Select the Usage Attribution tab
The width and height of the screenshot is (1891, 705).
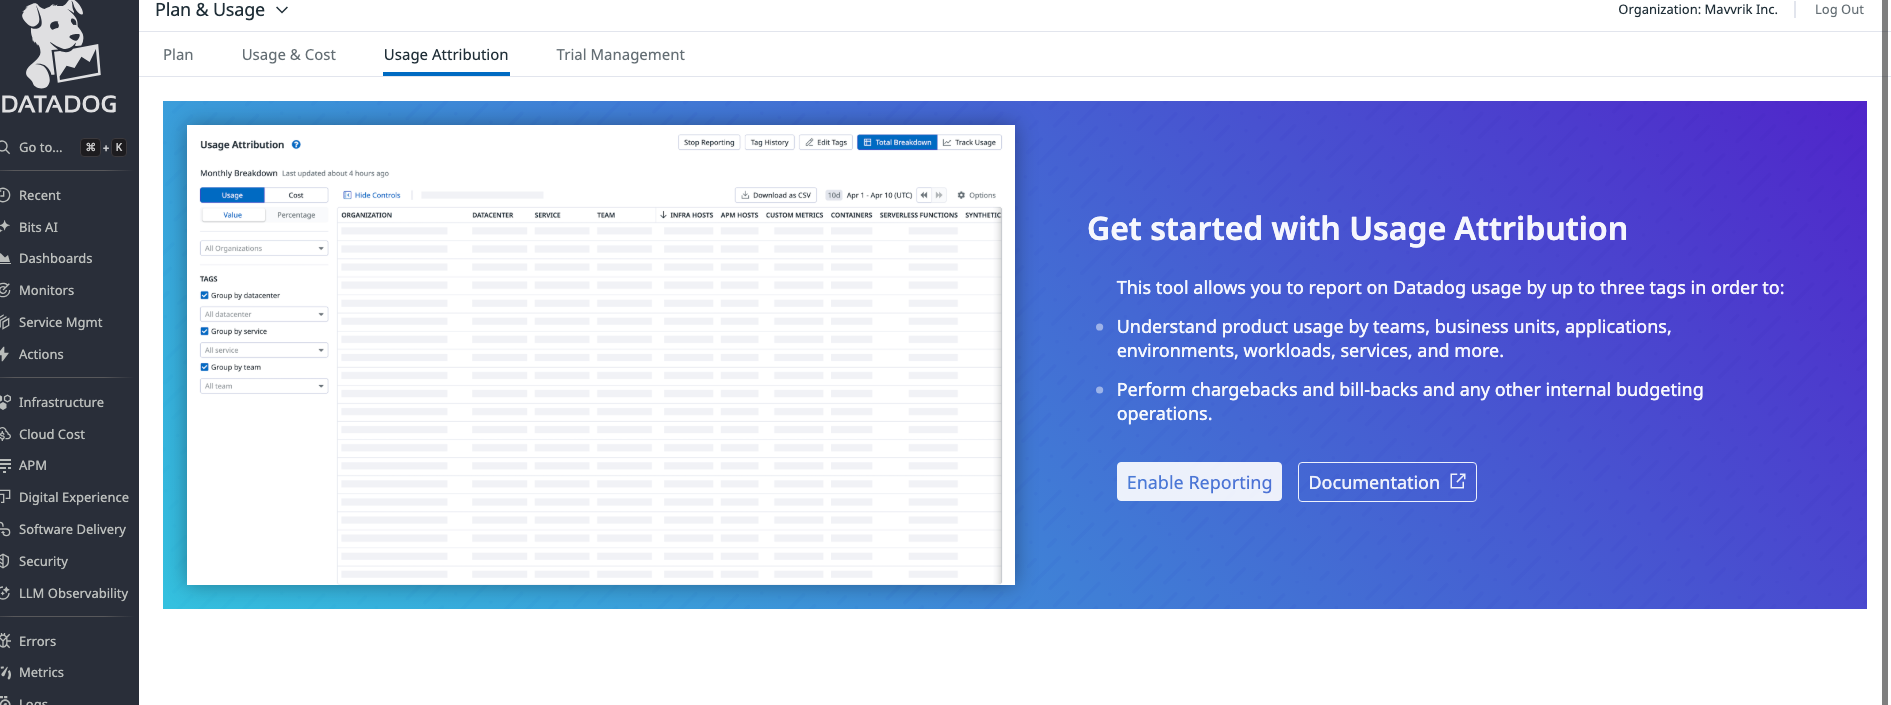pyautogui.click(x=446, y=55)
